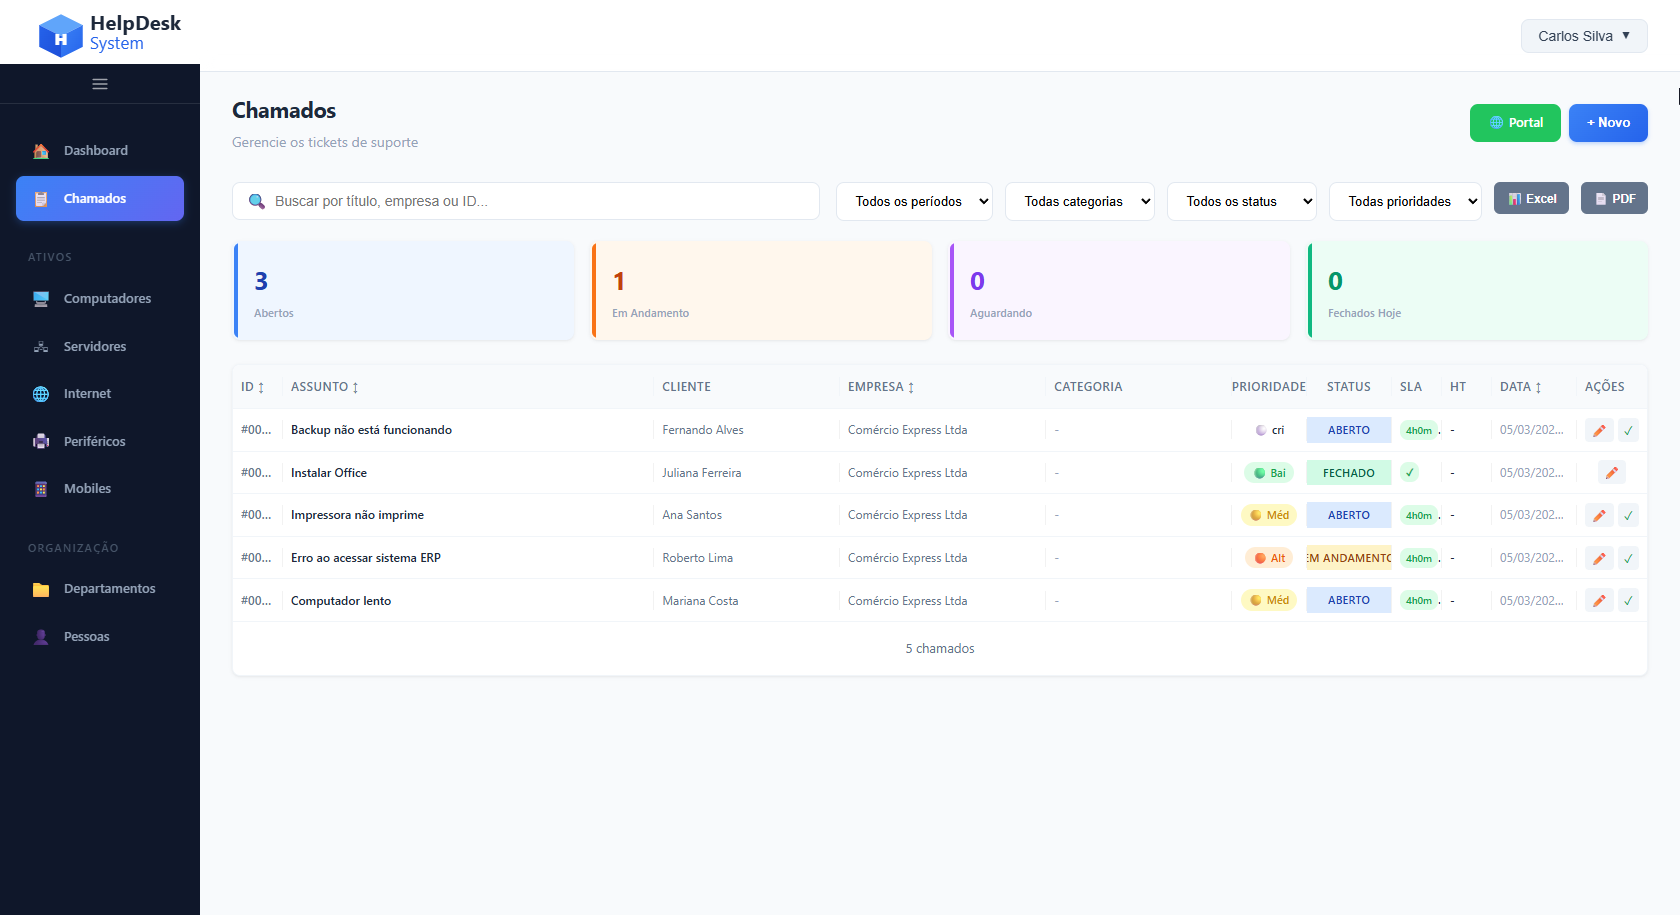Open the Todos os períodos dropdown

pyautogui.click(x=914, y=201)
